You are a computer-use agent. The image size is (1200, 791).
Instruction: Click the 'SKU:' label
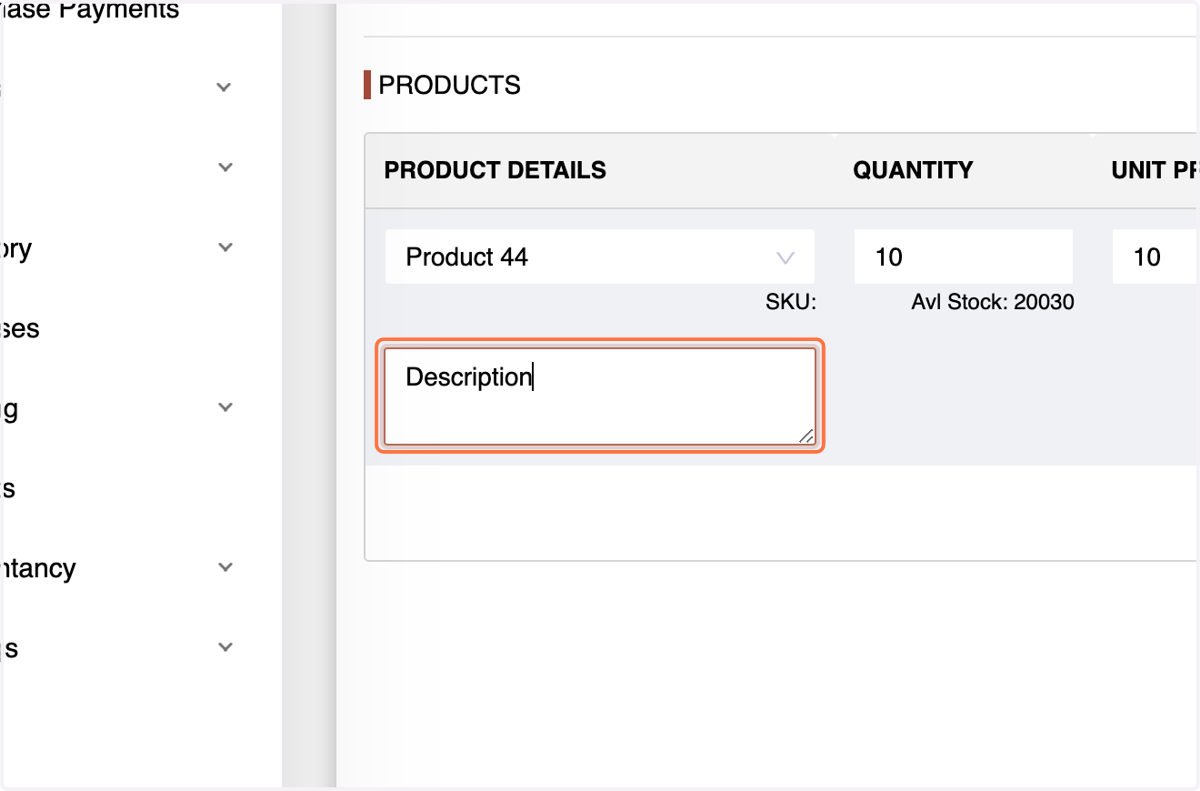[x=791, y=302]
